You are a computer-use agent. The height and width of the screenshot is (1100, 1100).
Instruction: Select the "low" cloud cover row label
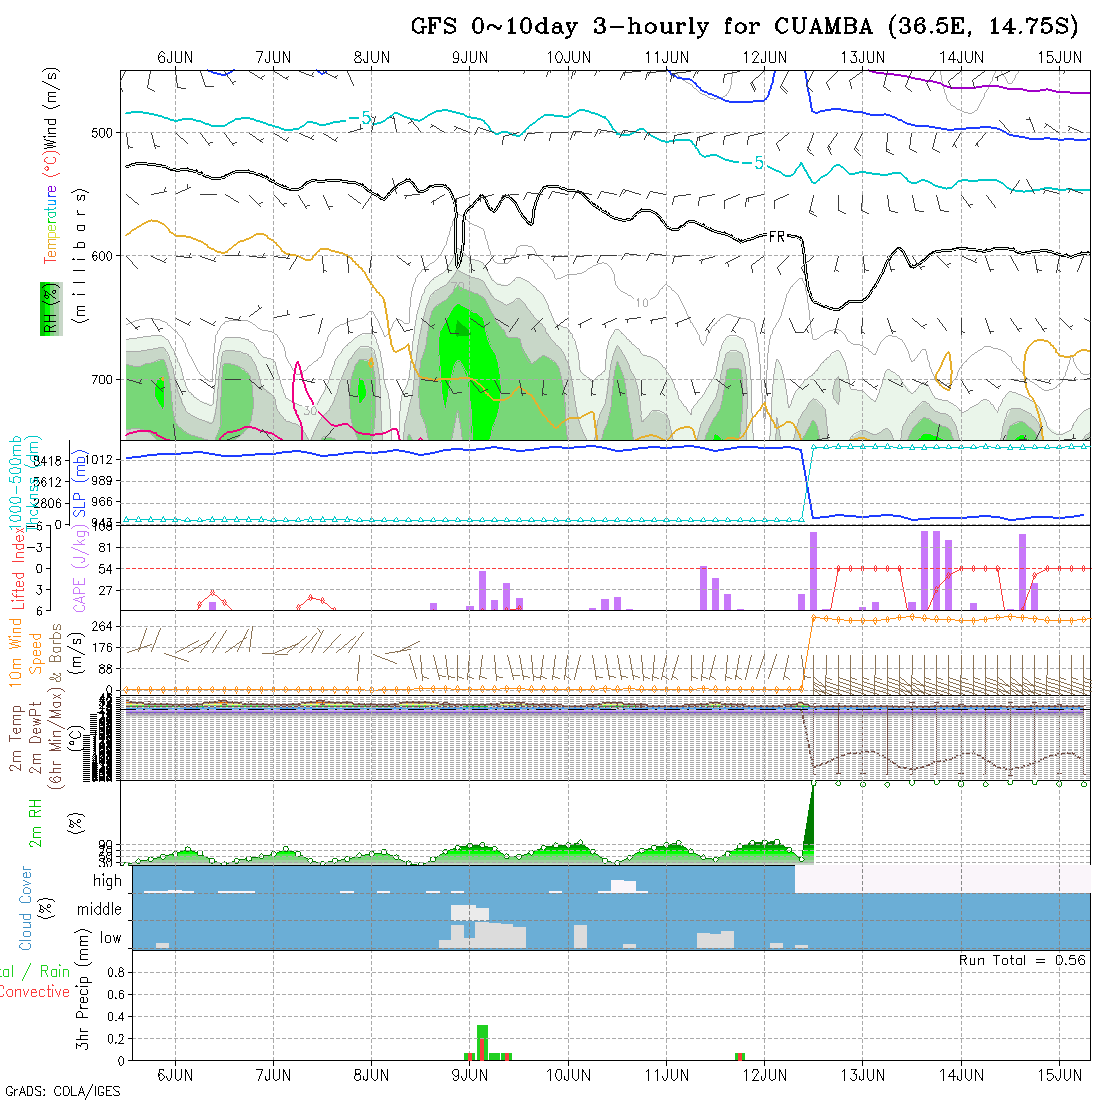click(x=110, y=938)
